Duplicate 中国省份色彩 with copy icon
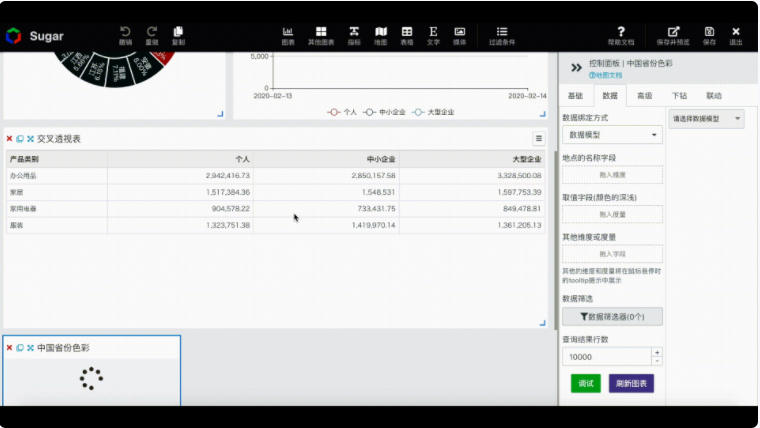 click(x=20, y=348)
